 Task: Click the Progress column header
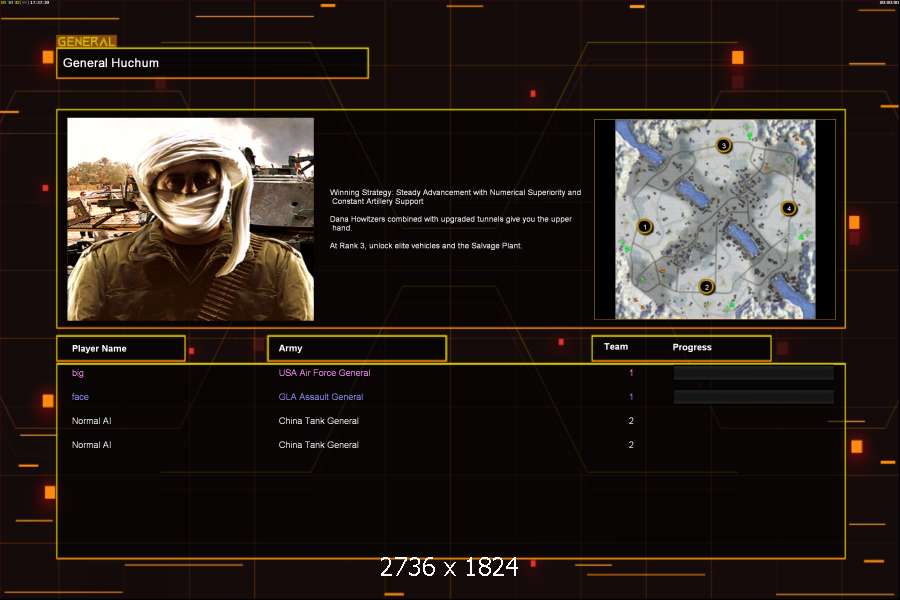(x=692, y=347)
